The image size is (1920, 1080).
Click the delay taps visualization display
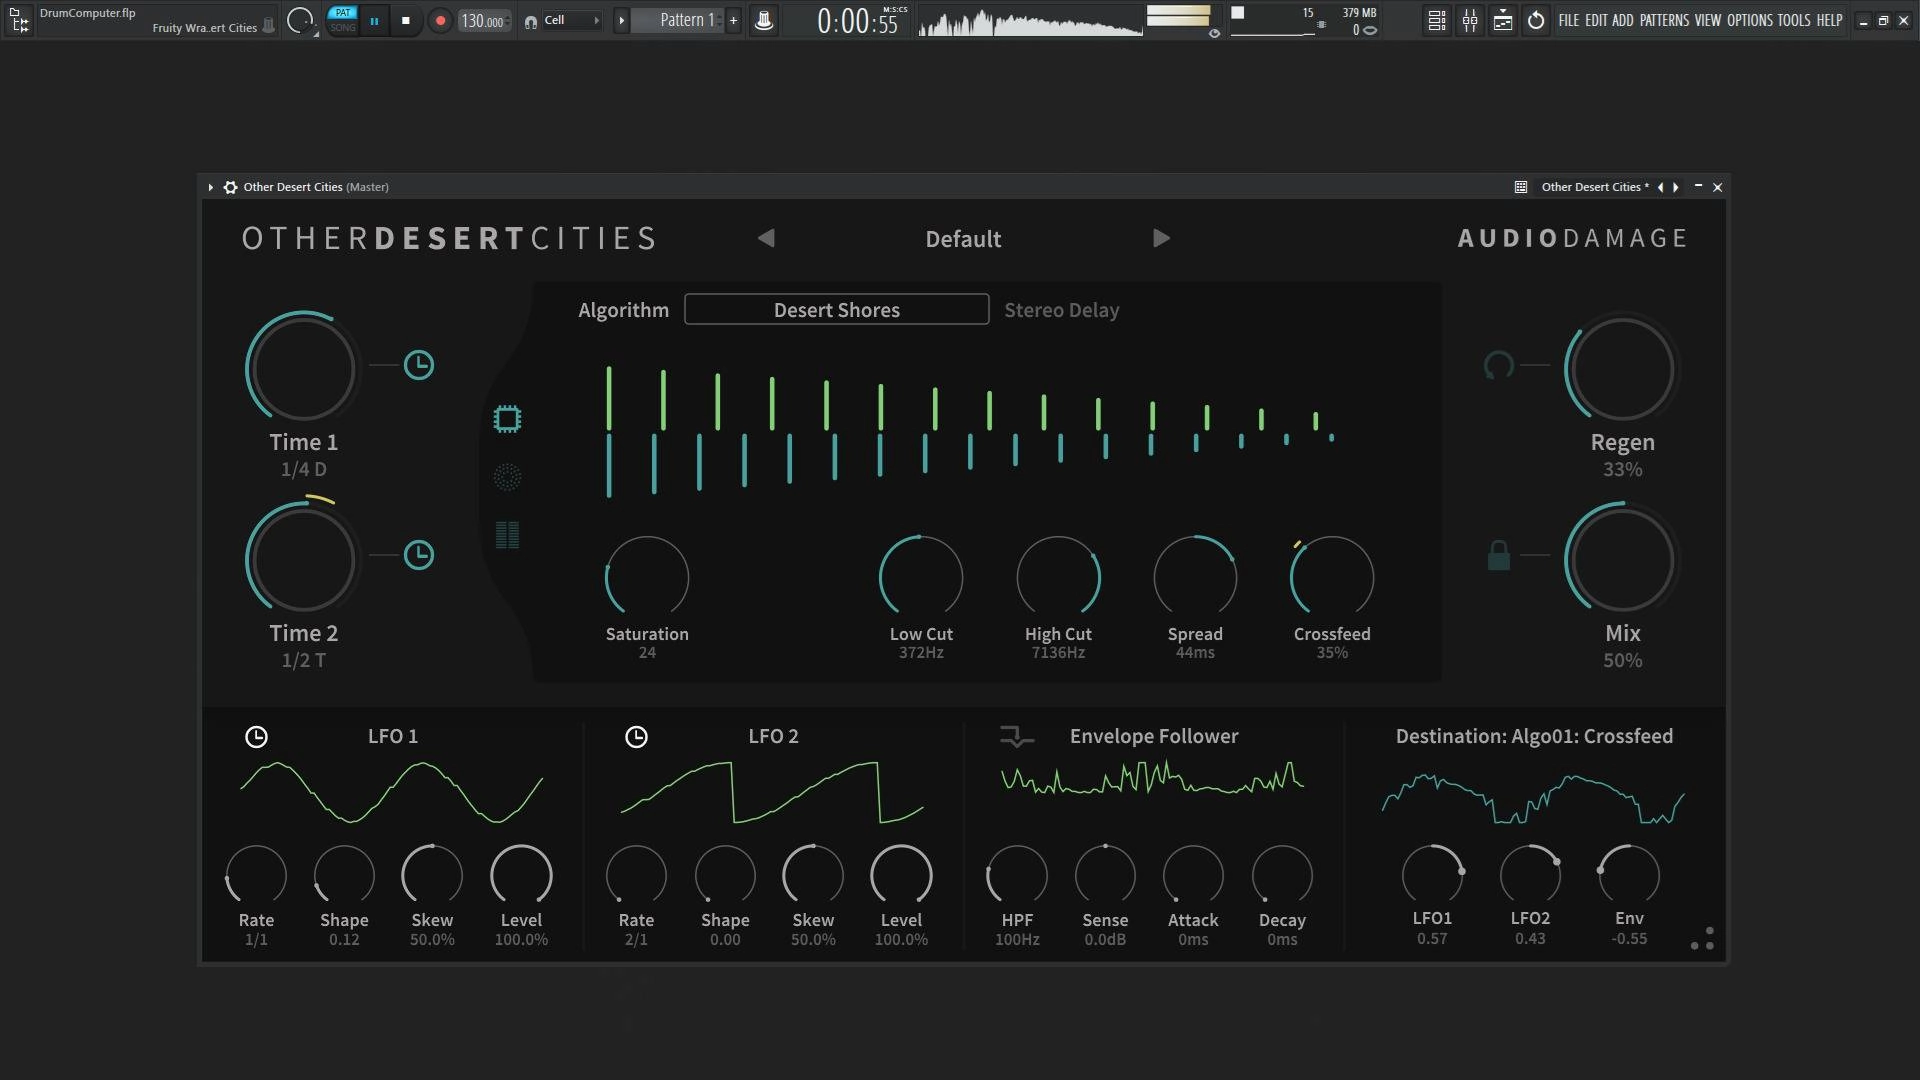click(970, 431)
